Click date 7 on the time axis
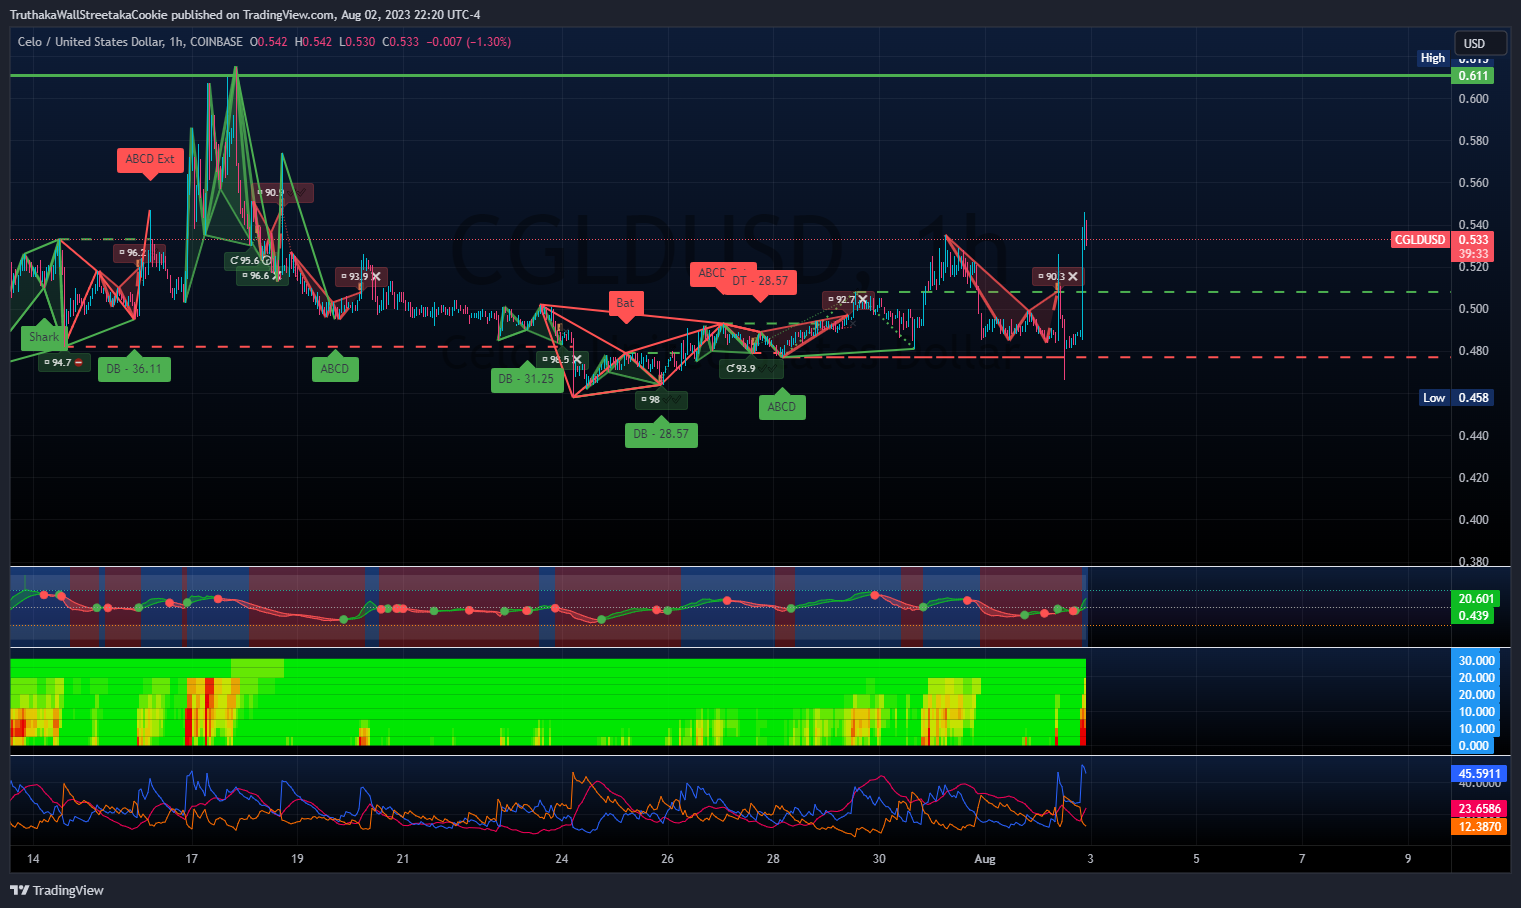This screenshot has height=908, width=1521. tap(1302, 859)
